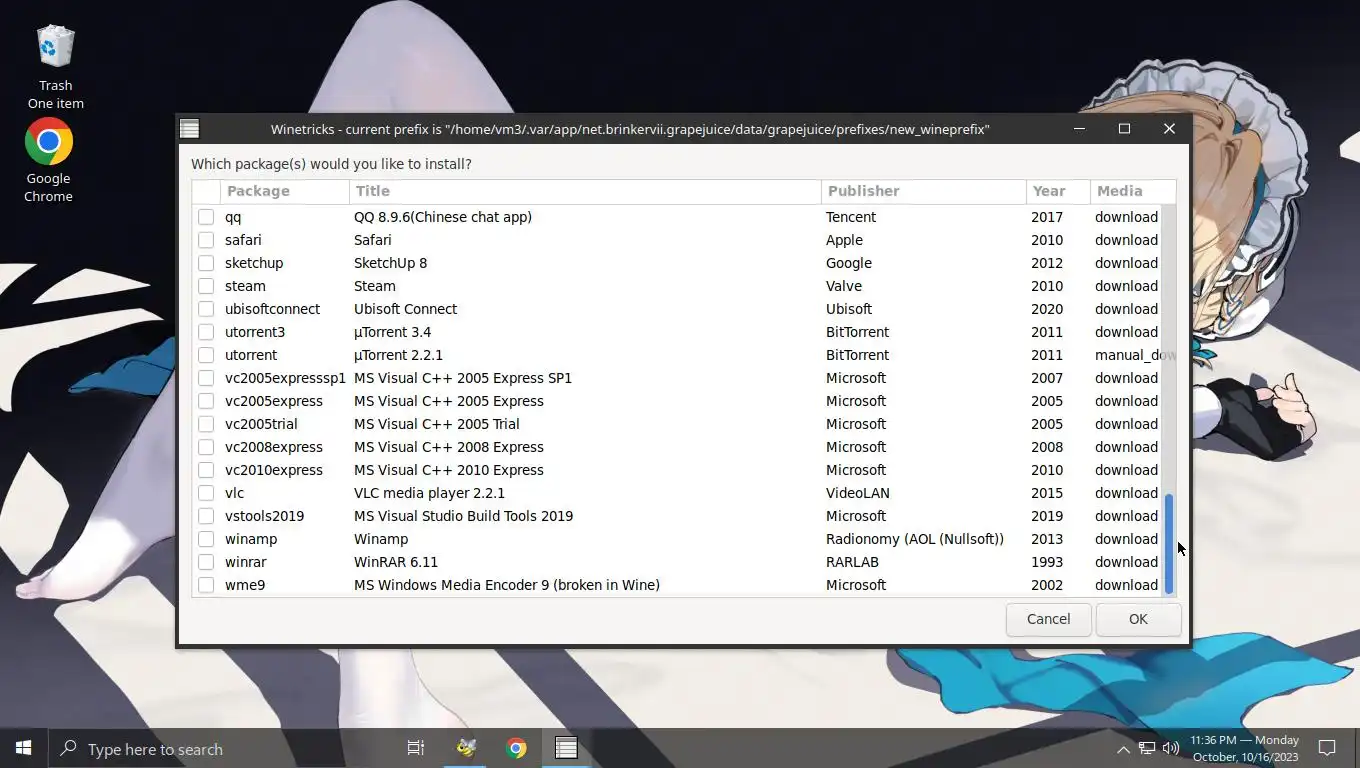
Task: Open notification center icon
Action: tap(1327, 748)
